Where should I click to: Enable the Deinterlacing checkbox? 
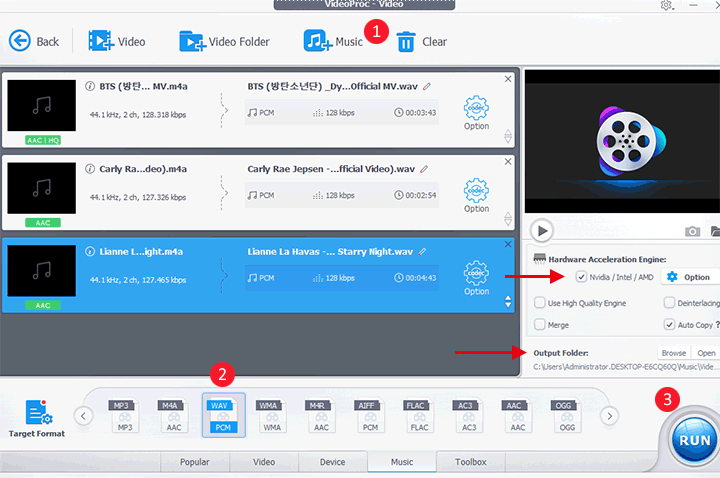[669, 303]
